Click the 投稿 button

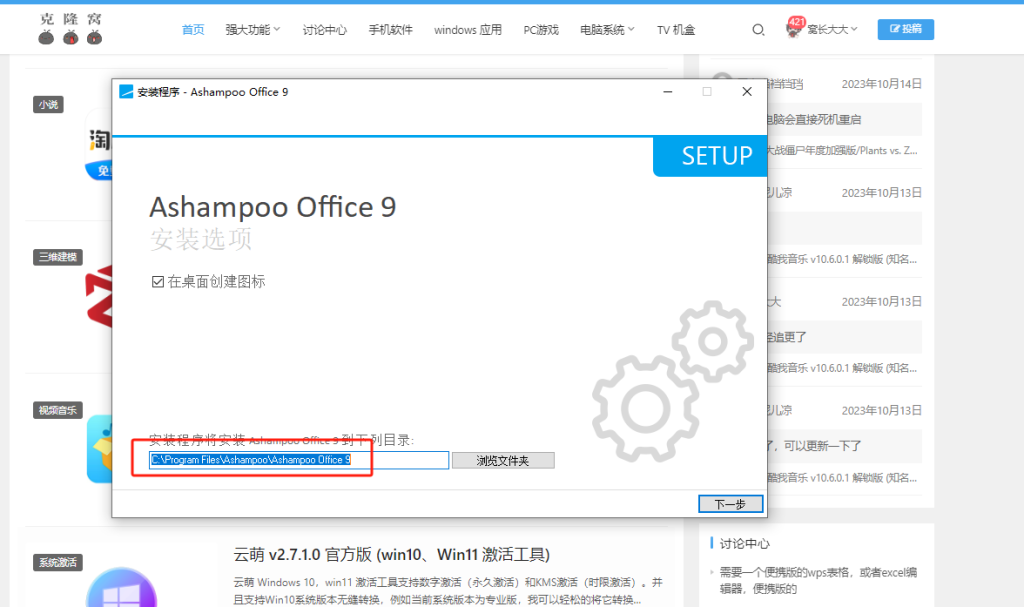pos(905,29)
